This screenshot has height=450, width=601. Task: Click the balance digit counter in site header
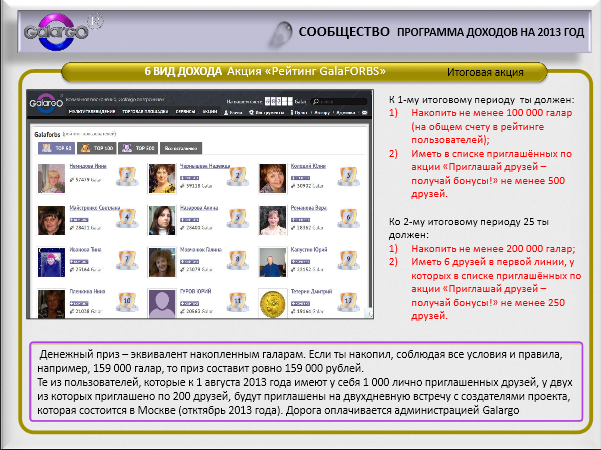[x=279, y=102]
